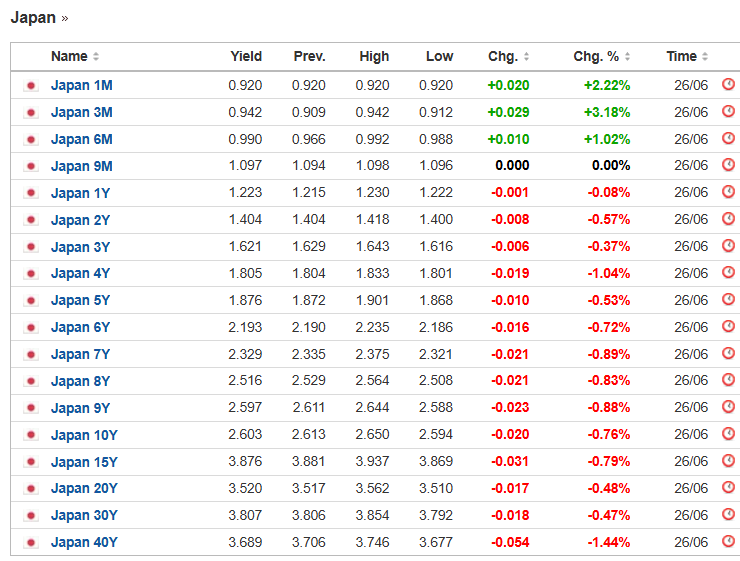Open the Japan 40Y bond link
Viewport: 740px width, 561px height.
point(84,542)
